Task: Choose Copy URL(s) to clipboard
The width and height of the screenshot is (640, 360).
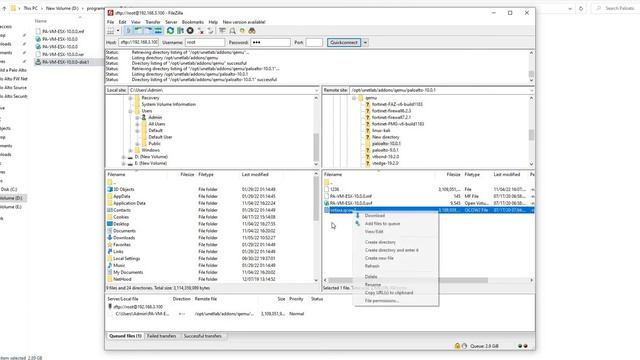Action: coord(389,293)
